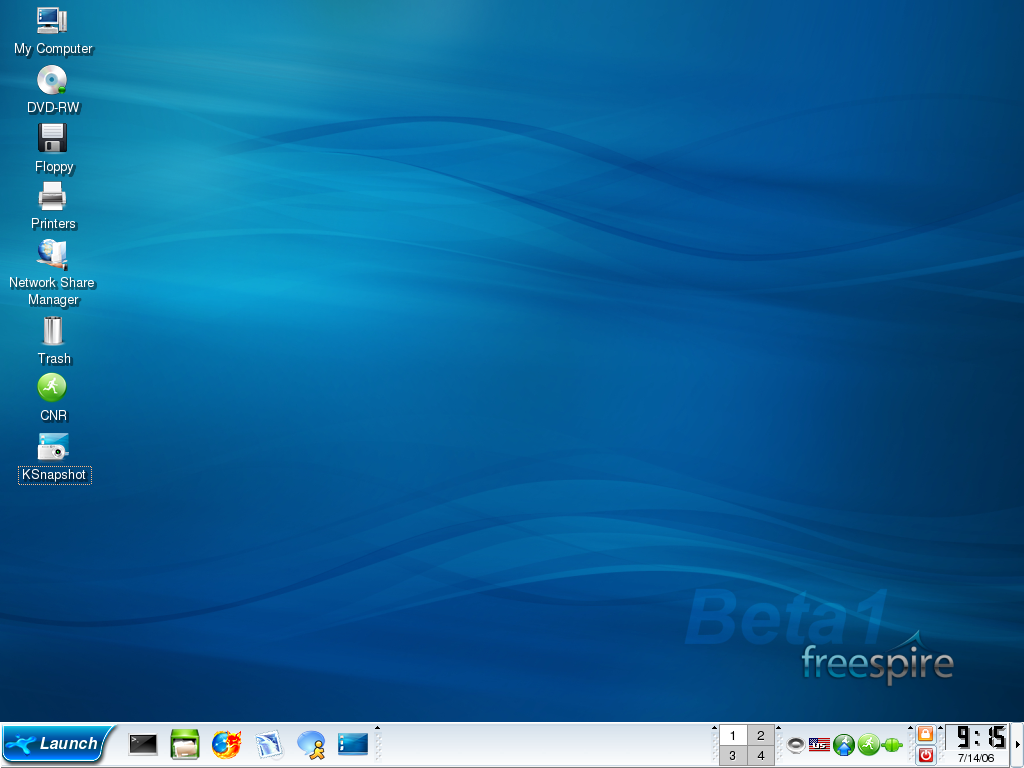The width and height of the screenshot is (1024, 768).
Task: Select the DVD-RW drive icon
Action: 53,90
